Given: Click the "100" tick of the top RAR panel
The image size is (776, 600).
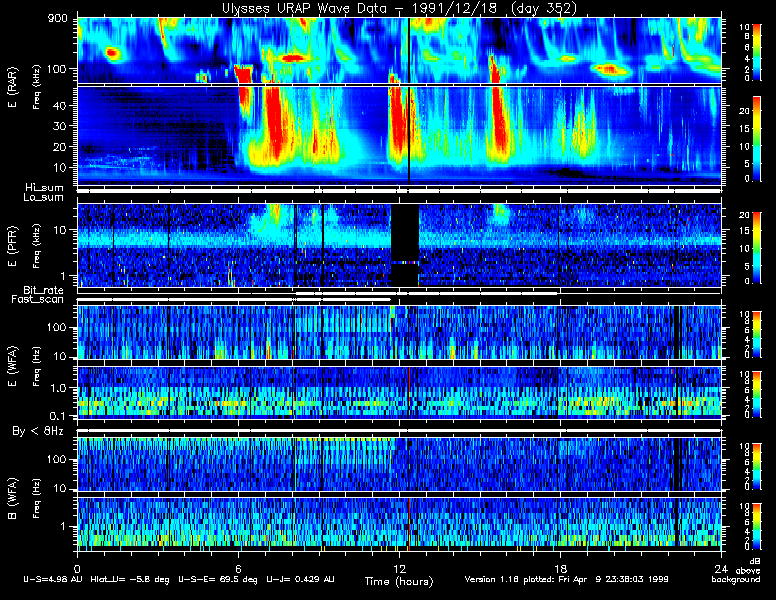Looking at the screenshot, I should point(56,69).
